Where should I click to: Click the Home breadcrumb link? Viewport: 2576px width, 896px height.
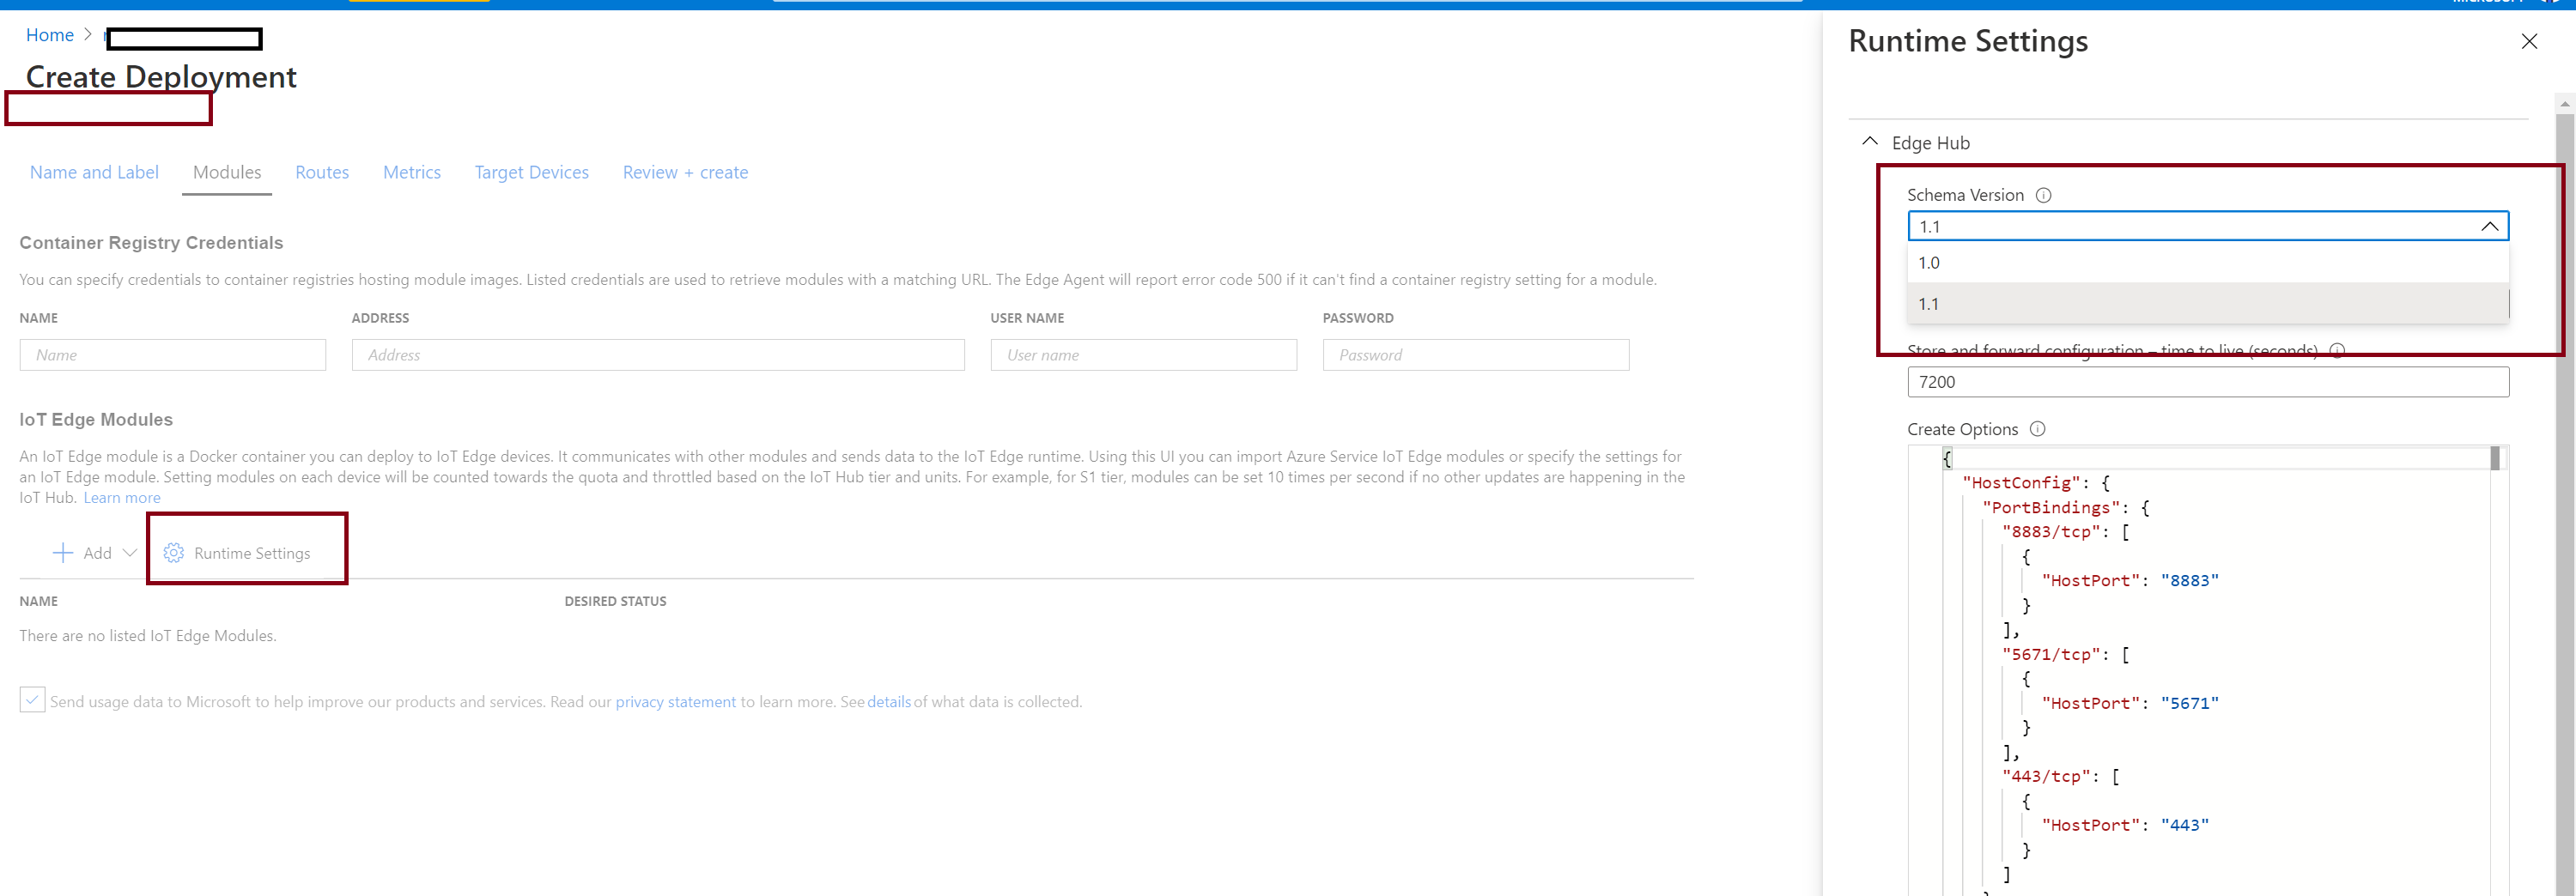[x=50, y=35]
